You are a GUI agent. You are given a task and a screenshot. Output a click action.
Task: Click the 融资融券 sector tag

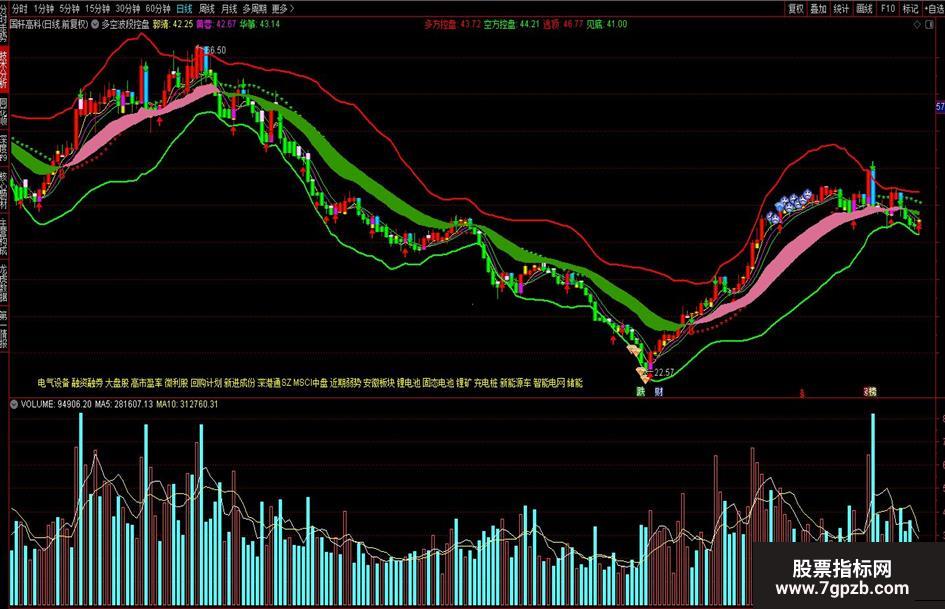coord(87,383)
